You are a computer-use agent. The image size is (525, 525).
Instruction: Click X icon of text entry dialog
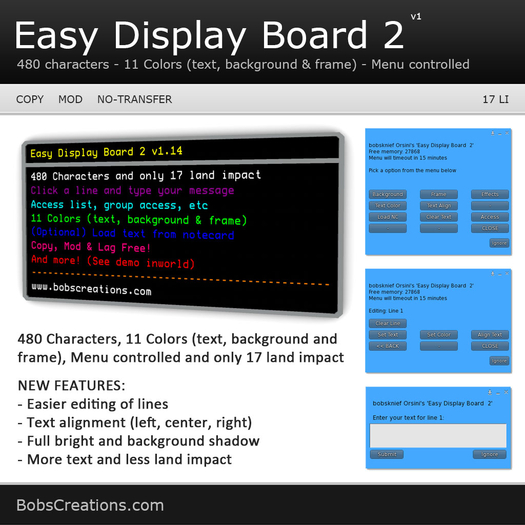(x=506, y=392)
